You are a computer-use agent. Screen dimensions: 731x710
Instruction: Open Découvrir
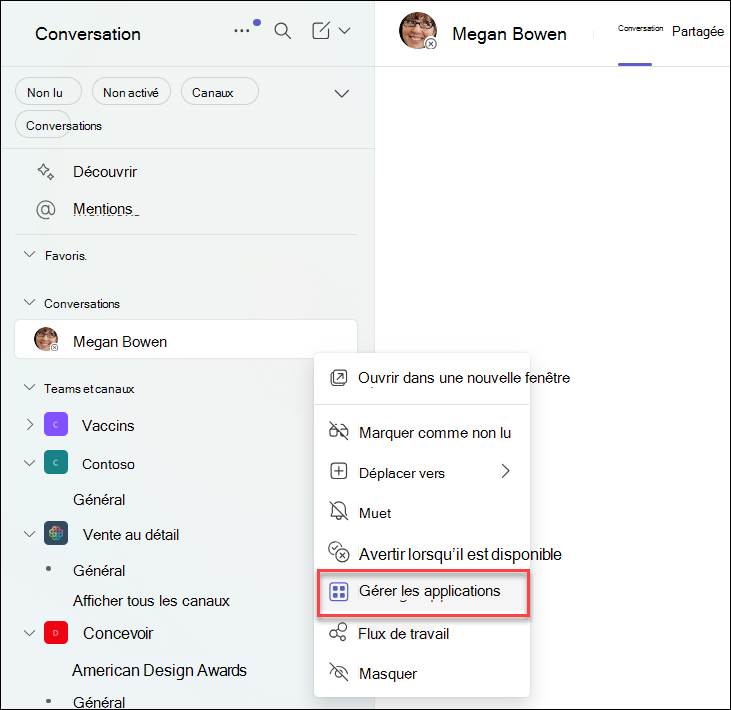coord(105,172)
